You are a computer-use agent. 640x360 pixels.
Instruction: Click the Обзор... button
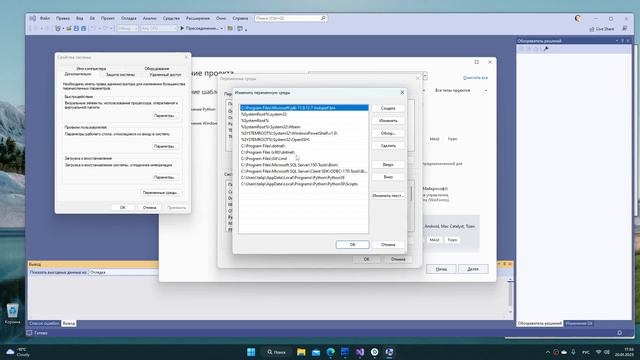pyautogui.click(x=388, y=133)
